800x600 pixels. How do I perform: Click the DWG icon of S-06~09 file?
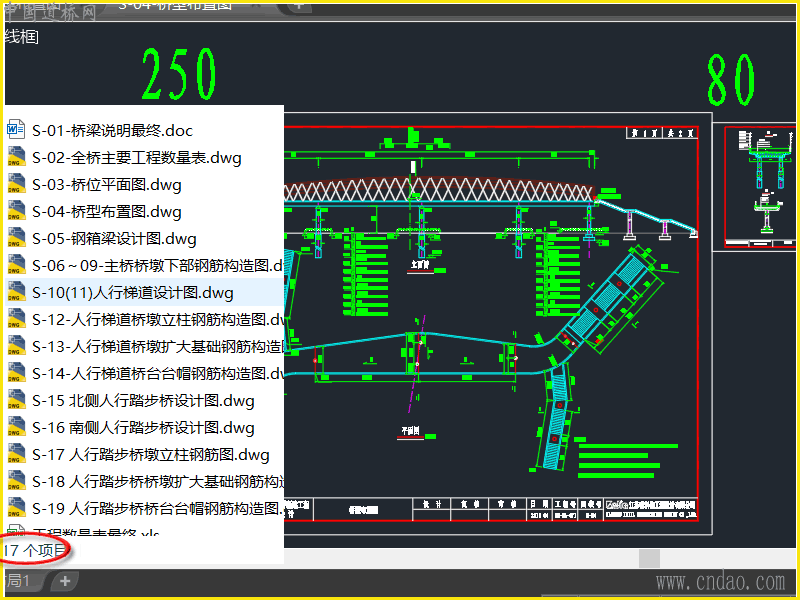[x=16, y=265]
